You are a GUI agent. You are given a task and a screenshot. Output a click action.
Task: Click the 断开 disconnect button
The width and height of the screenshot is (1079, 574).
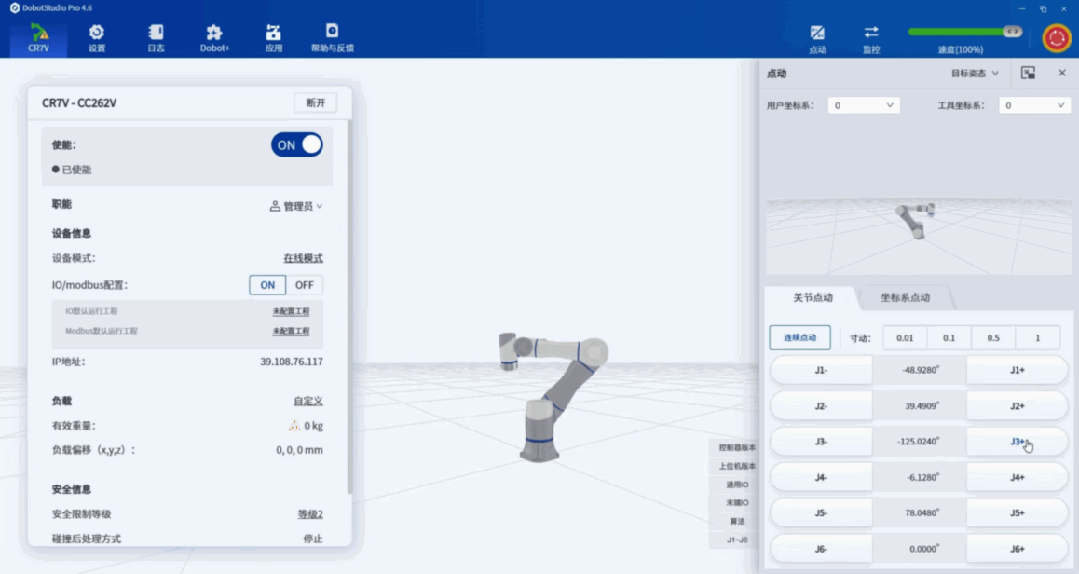[x=315, y=103]
